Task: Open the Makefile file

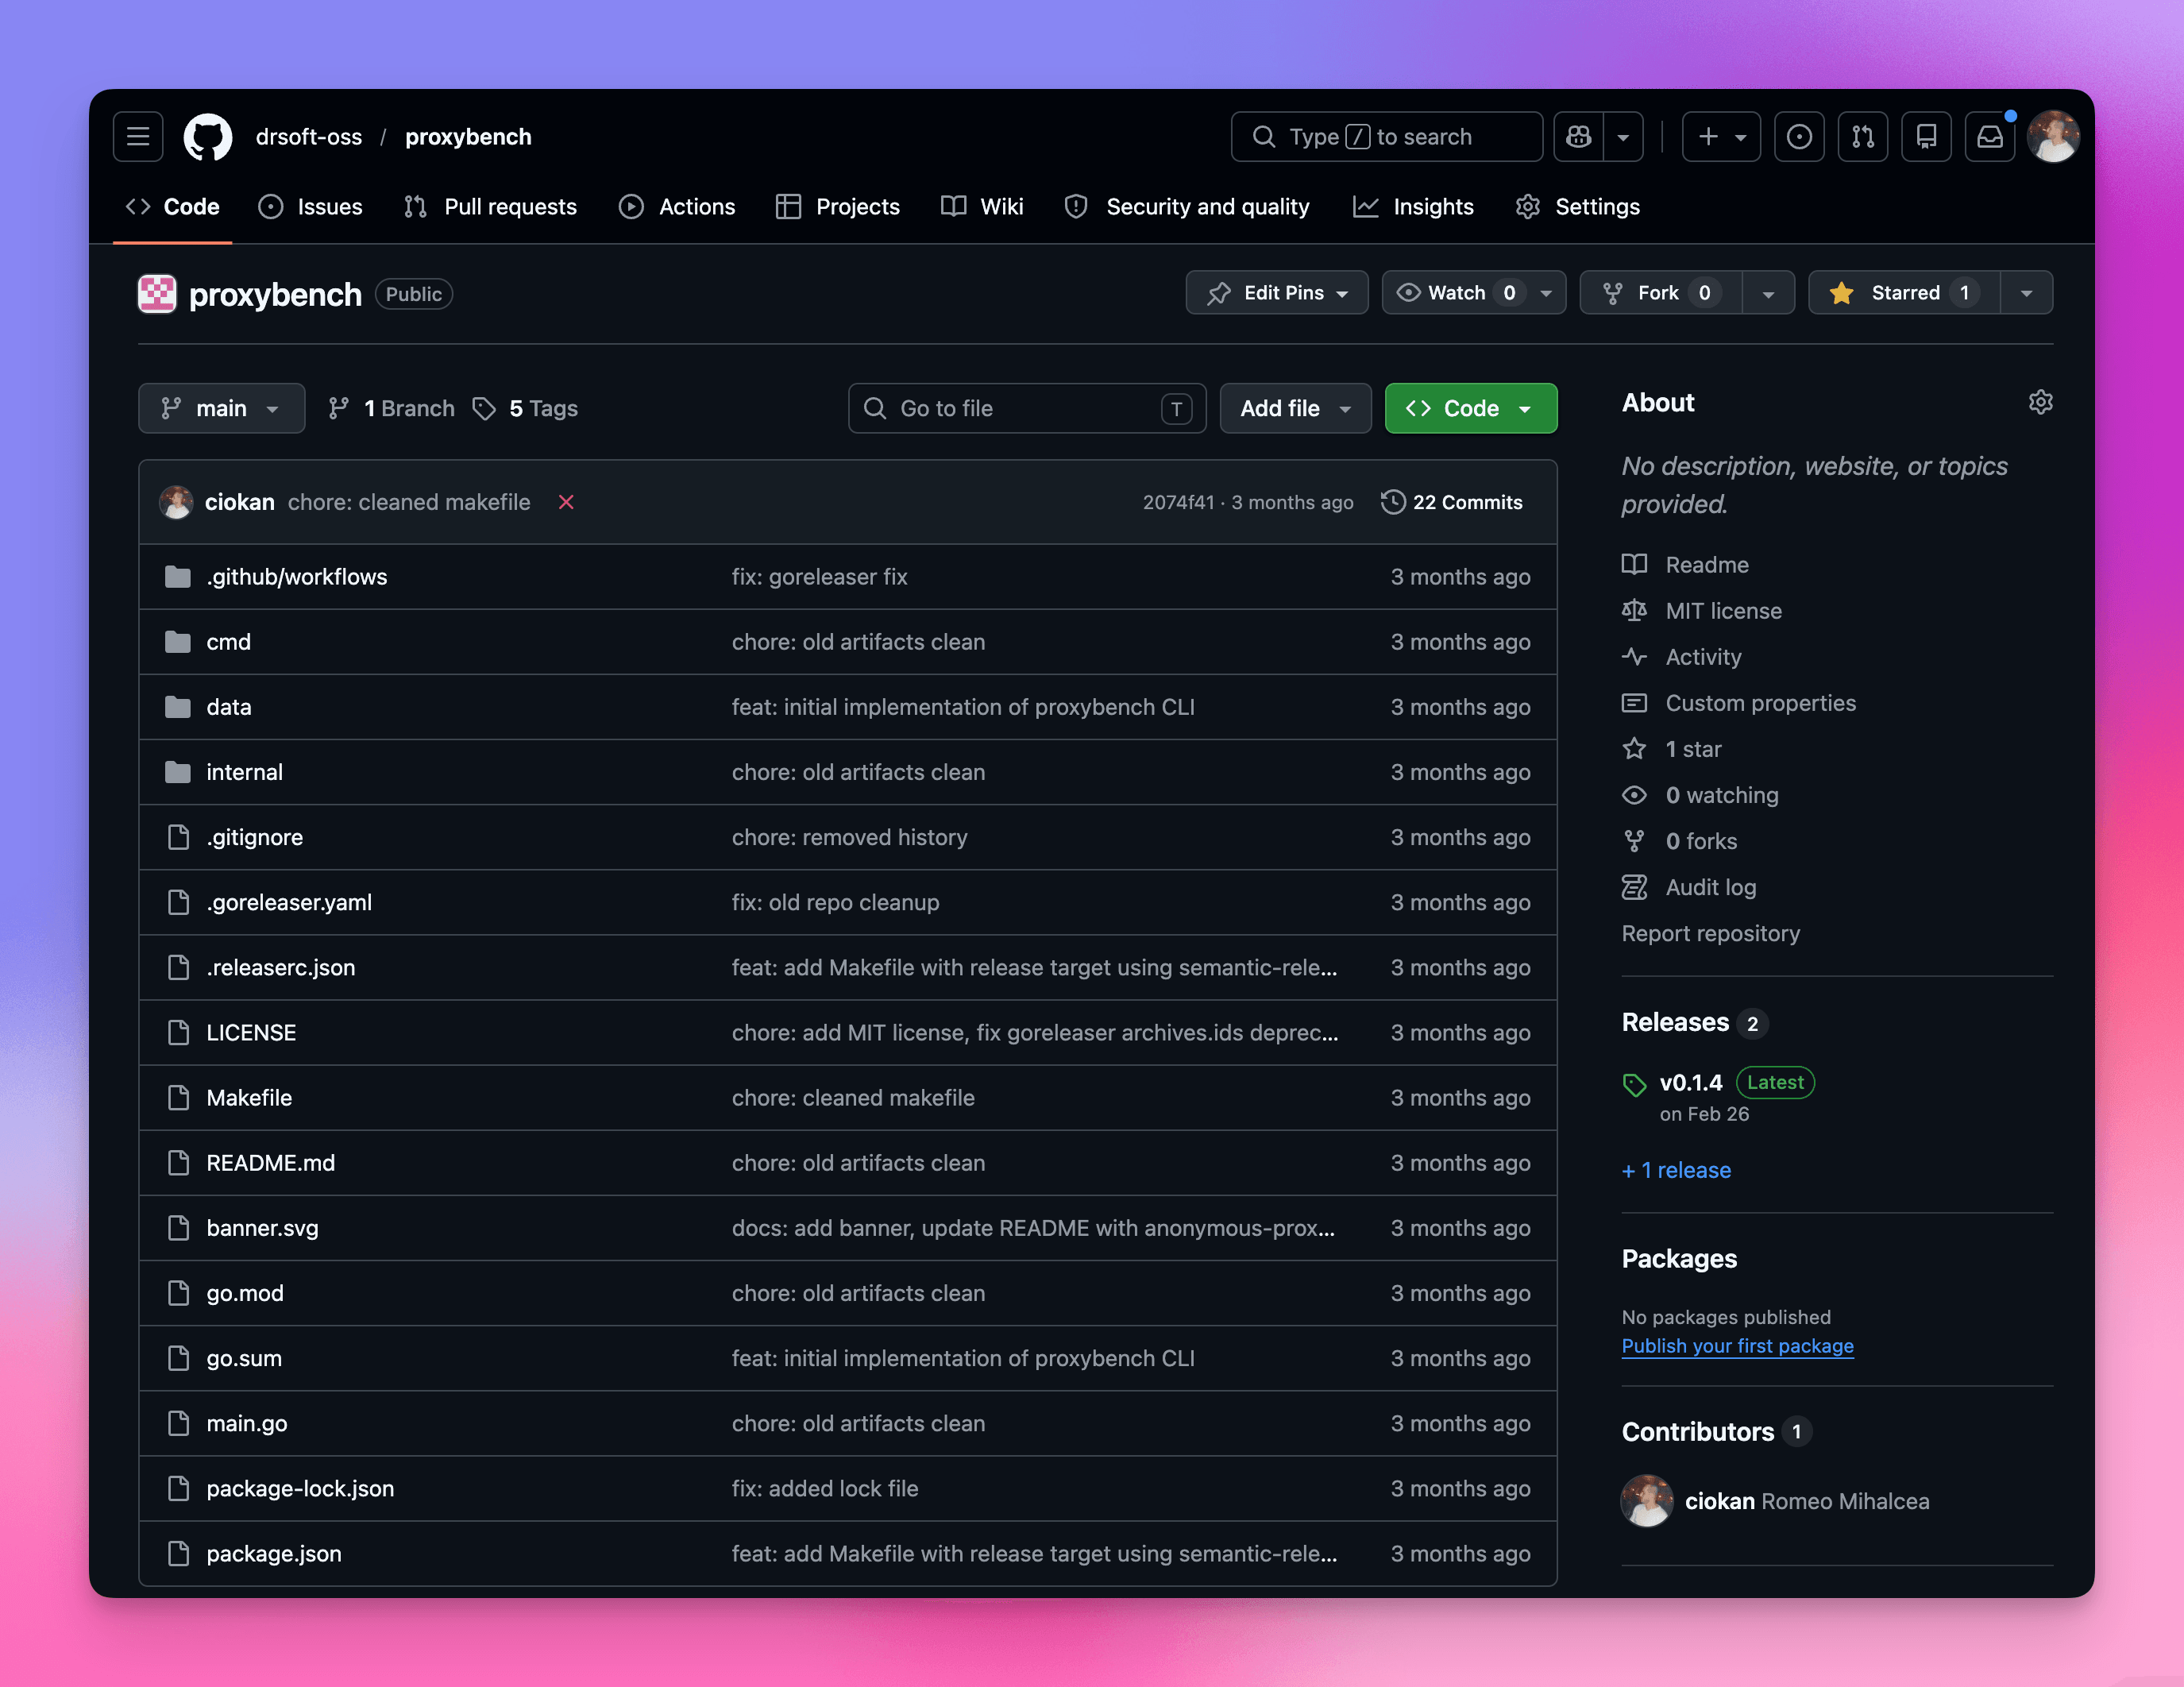Action: (x=249, y=1098)
